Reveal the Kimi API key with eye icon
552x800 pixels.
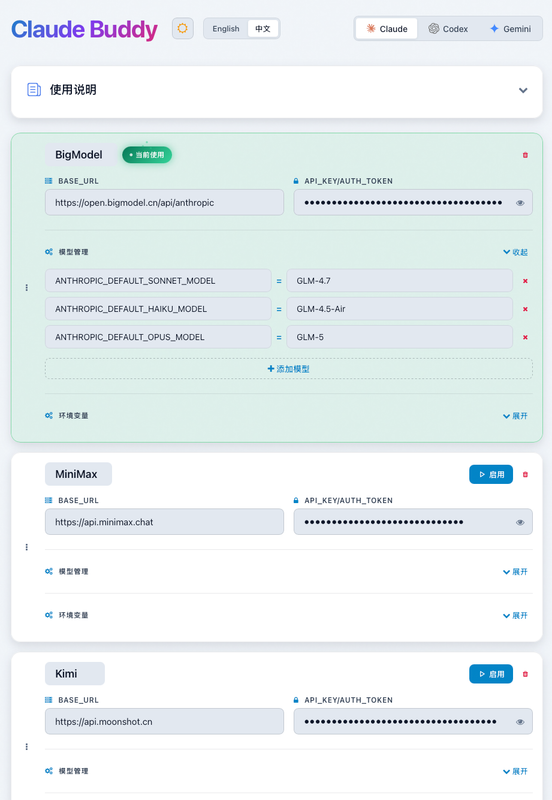(x=520, y=722)
